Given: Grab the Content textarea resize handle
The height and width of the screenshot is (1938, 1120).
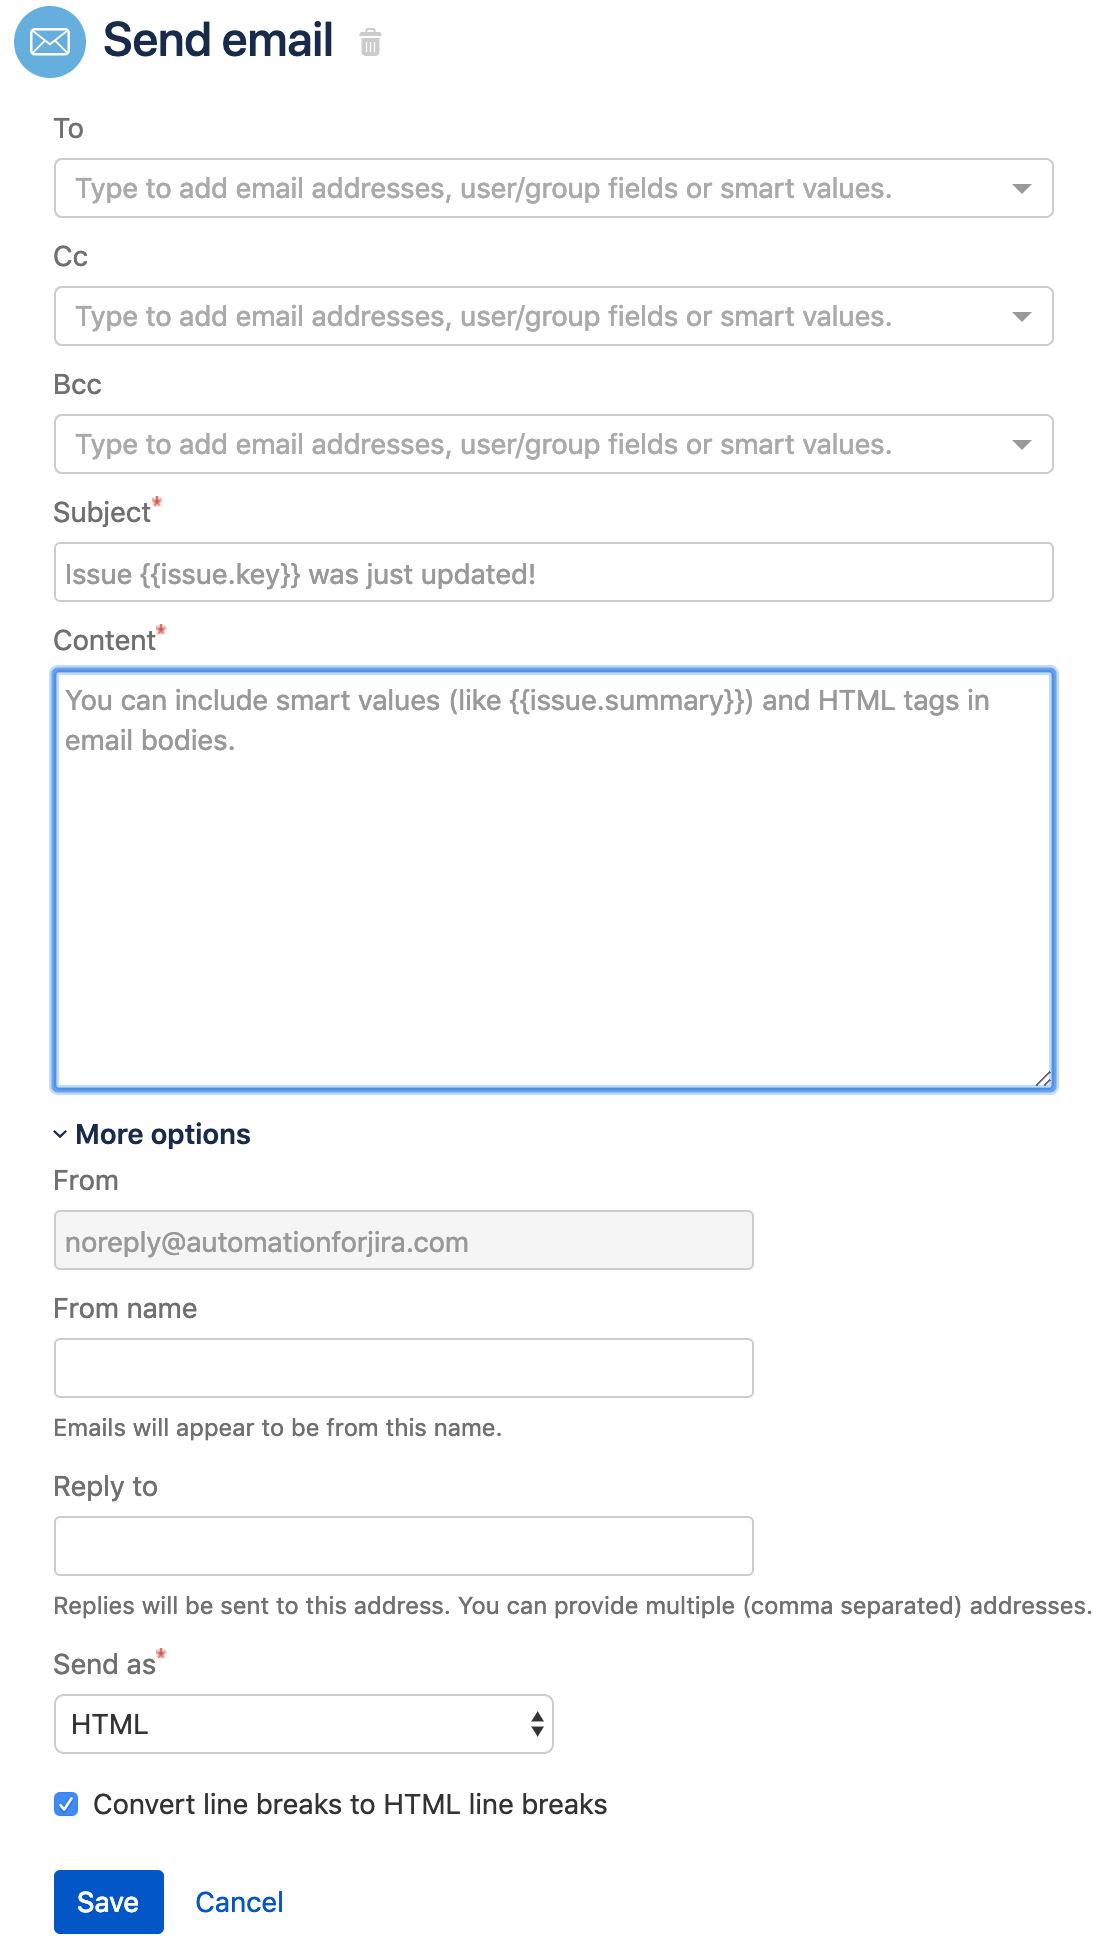Looking at the screenshot, I should click(x=1043, y=1078).
